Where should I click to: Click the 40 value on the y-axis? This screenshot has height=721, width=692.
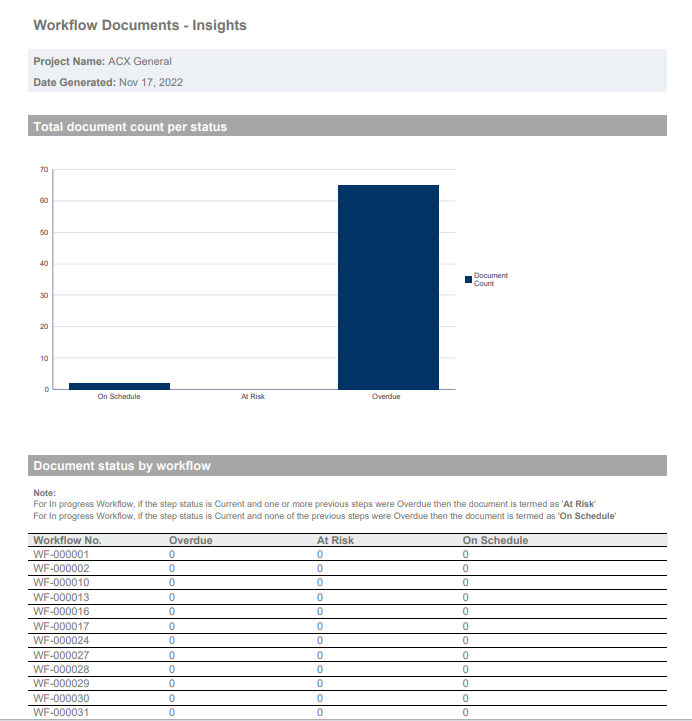click(x=44, y=264)
